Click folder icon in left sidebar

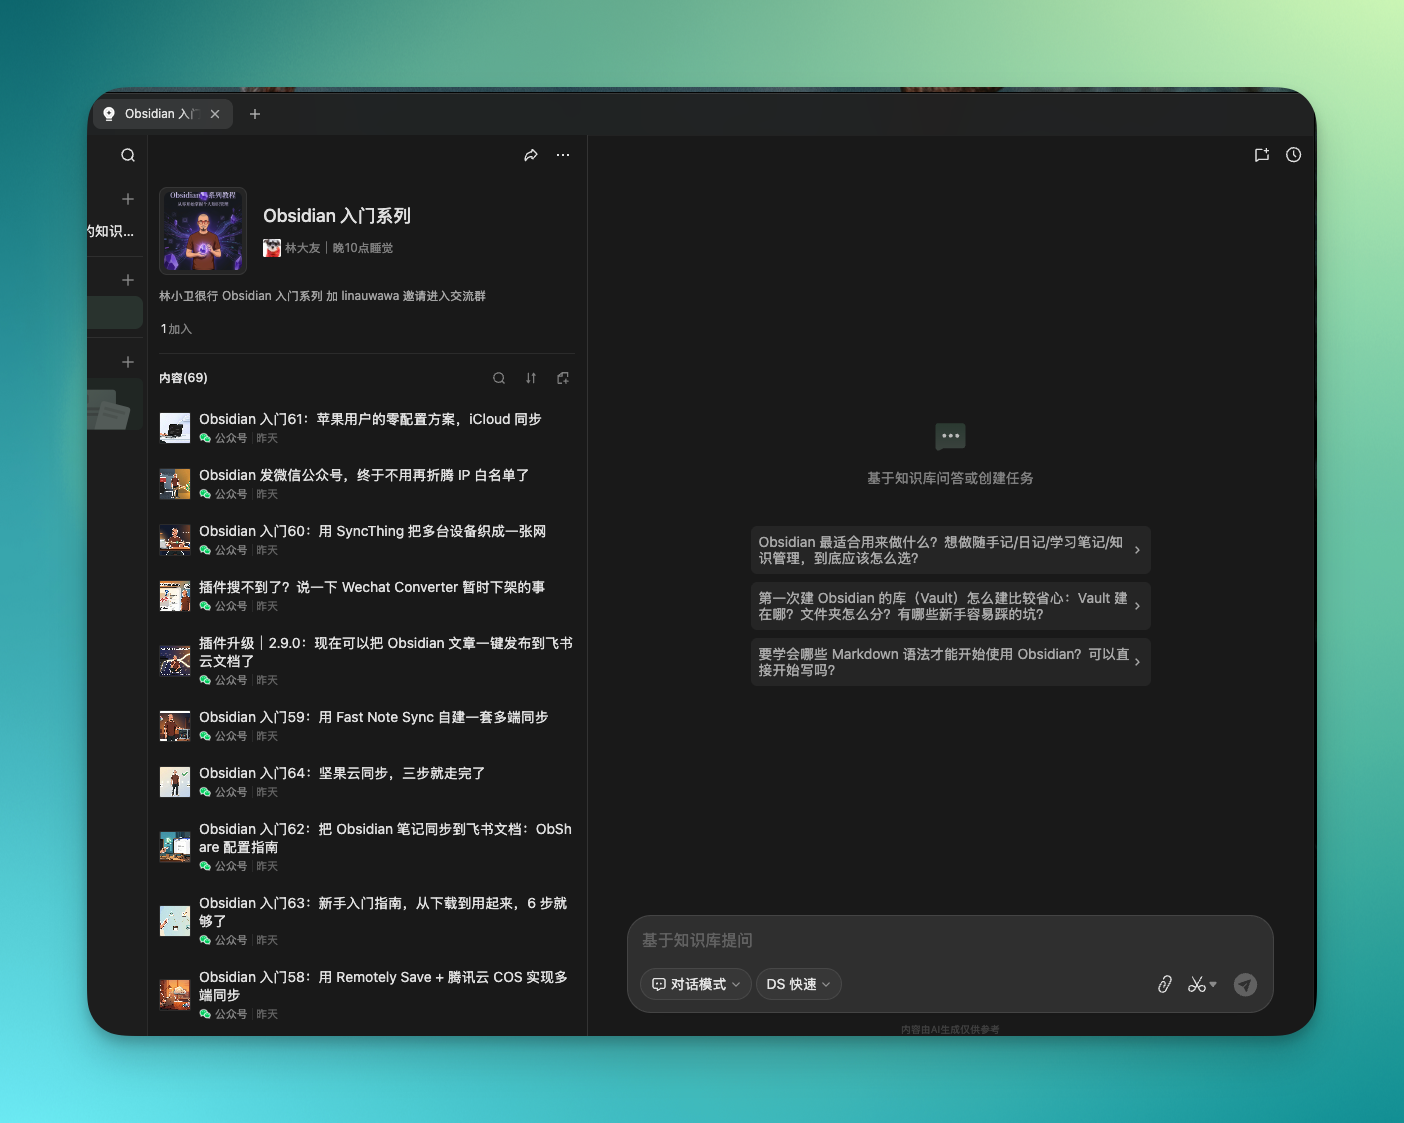click(x=109, y=408)
